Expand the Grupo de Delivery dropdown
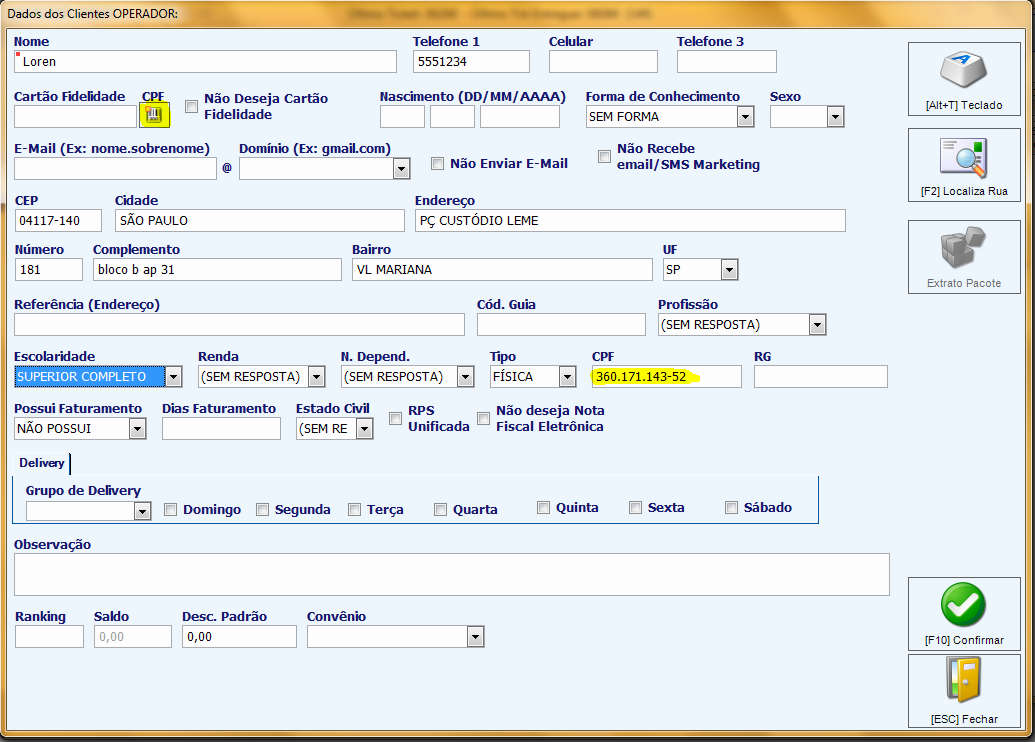 (x=142, y=511)
